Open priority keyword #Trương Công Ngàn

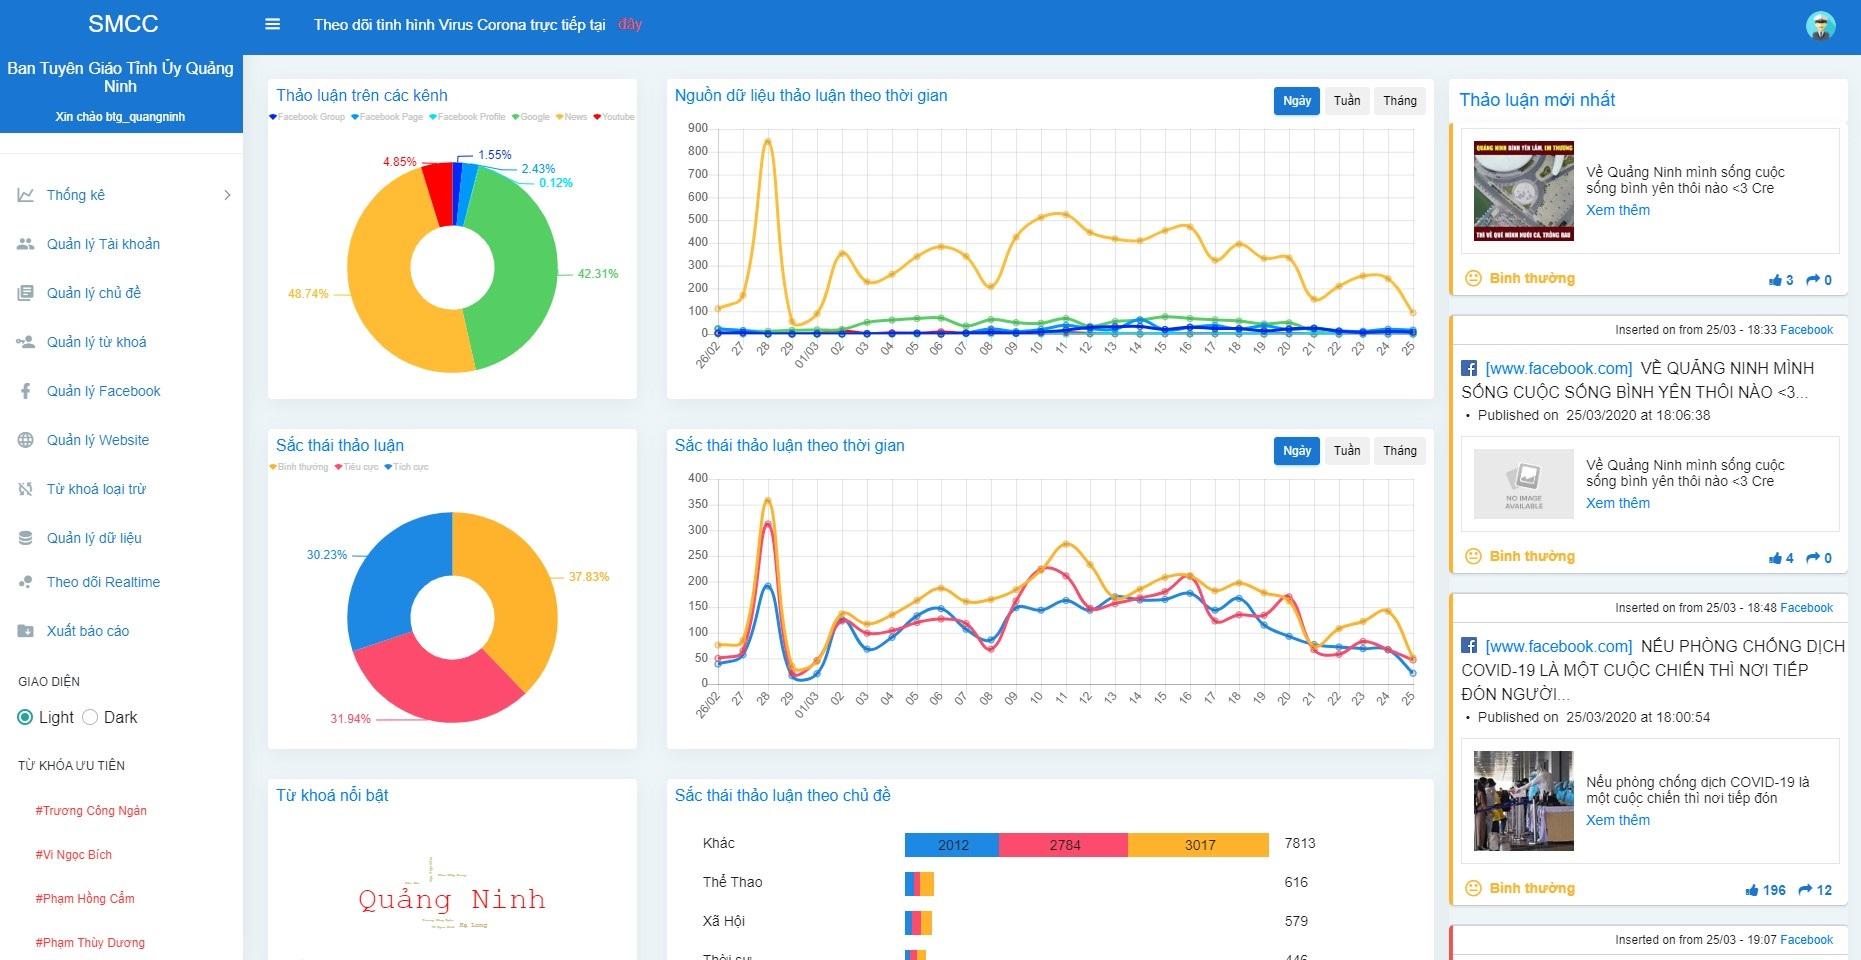coord(91,811)
